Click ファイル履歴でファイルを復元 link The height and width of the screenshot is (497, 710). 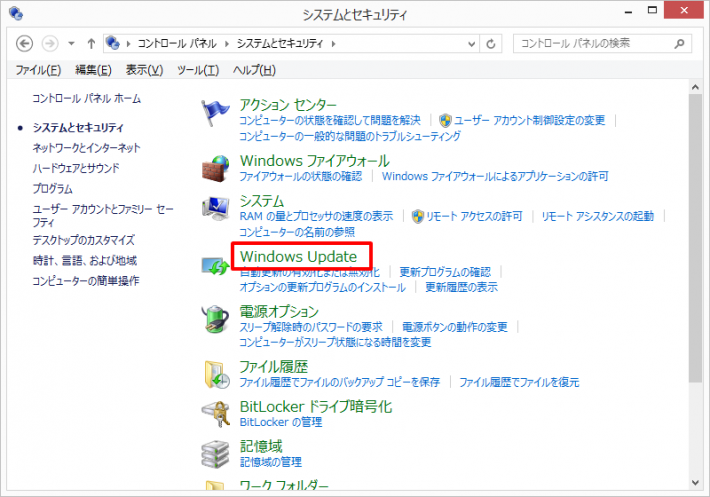519,382
